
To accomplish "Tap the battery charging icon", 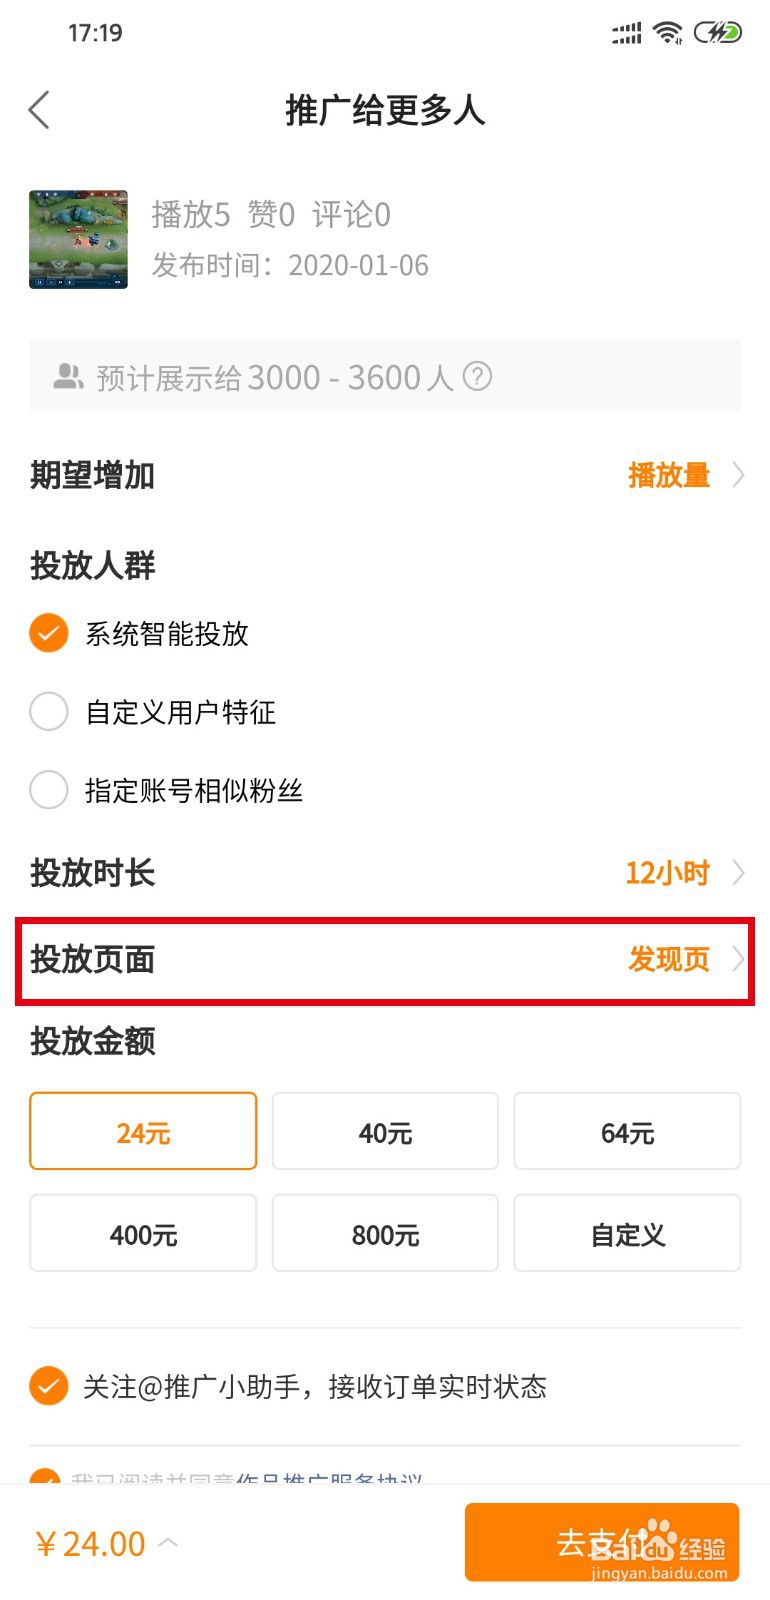I will tap(718, 33).
